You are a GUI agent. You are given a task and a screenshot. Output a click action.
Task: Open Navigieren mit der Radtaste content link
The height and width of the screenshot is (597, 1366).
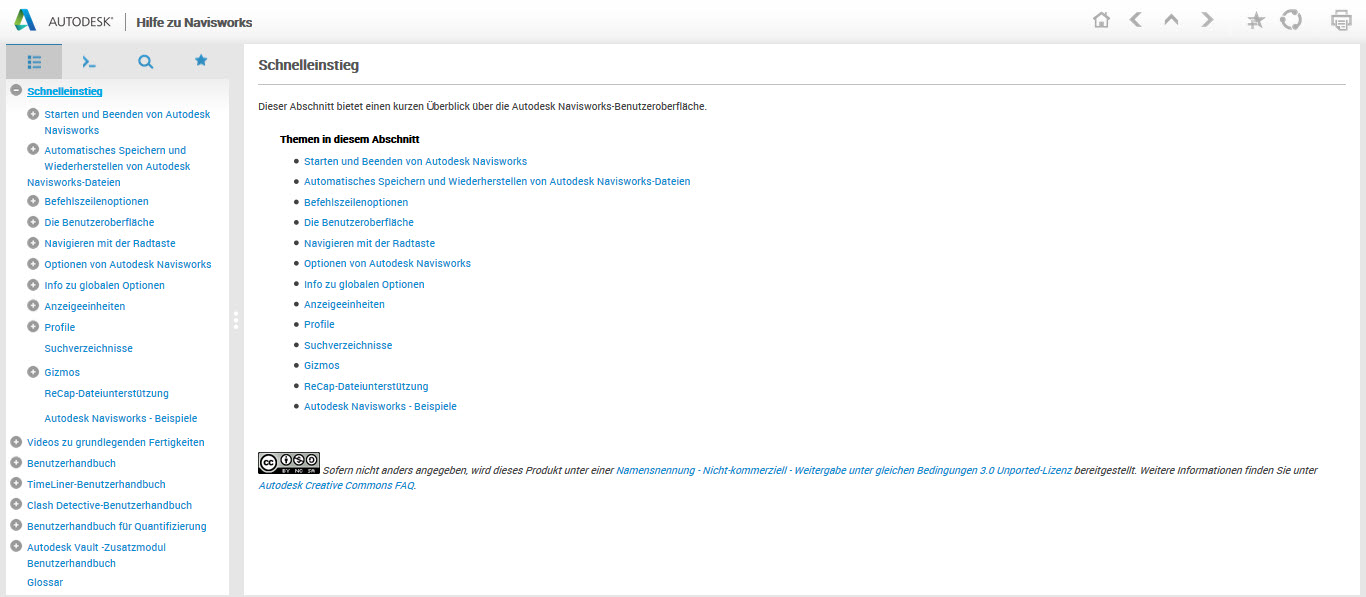[x=369, y=243]
